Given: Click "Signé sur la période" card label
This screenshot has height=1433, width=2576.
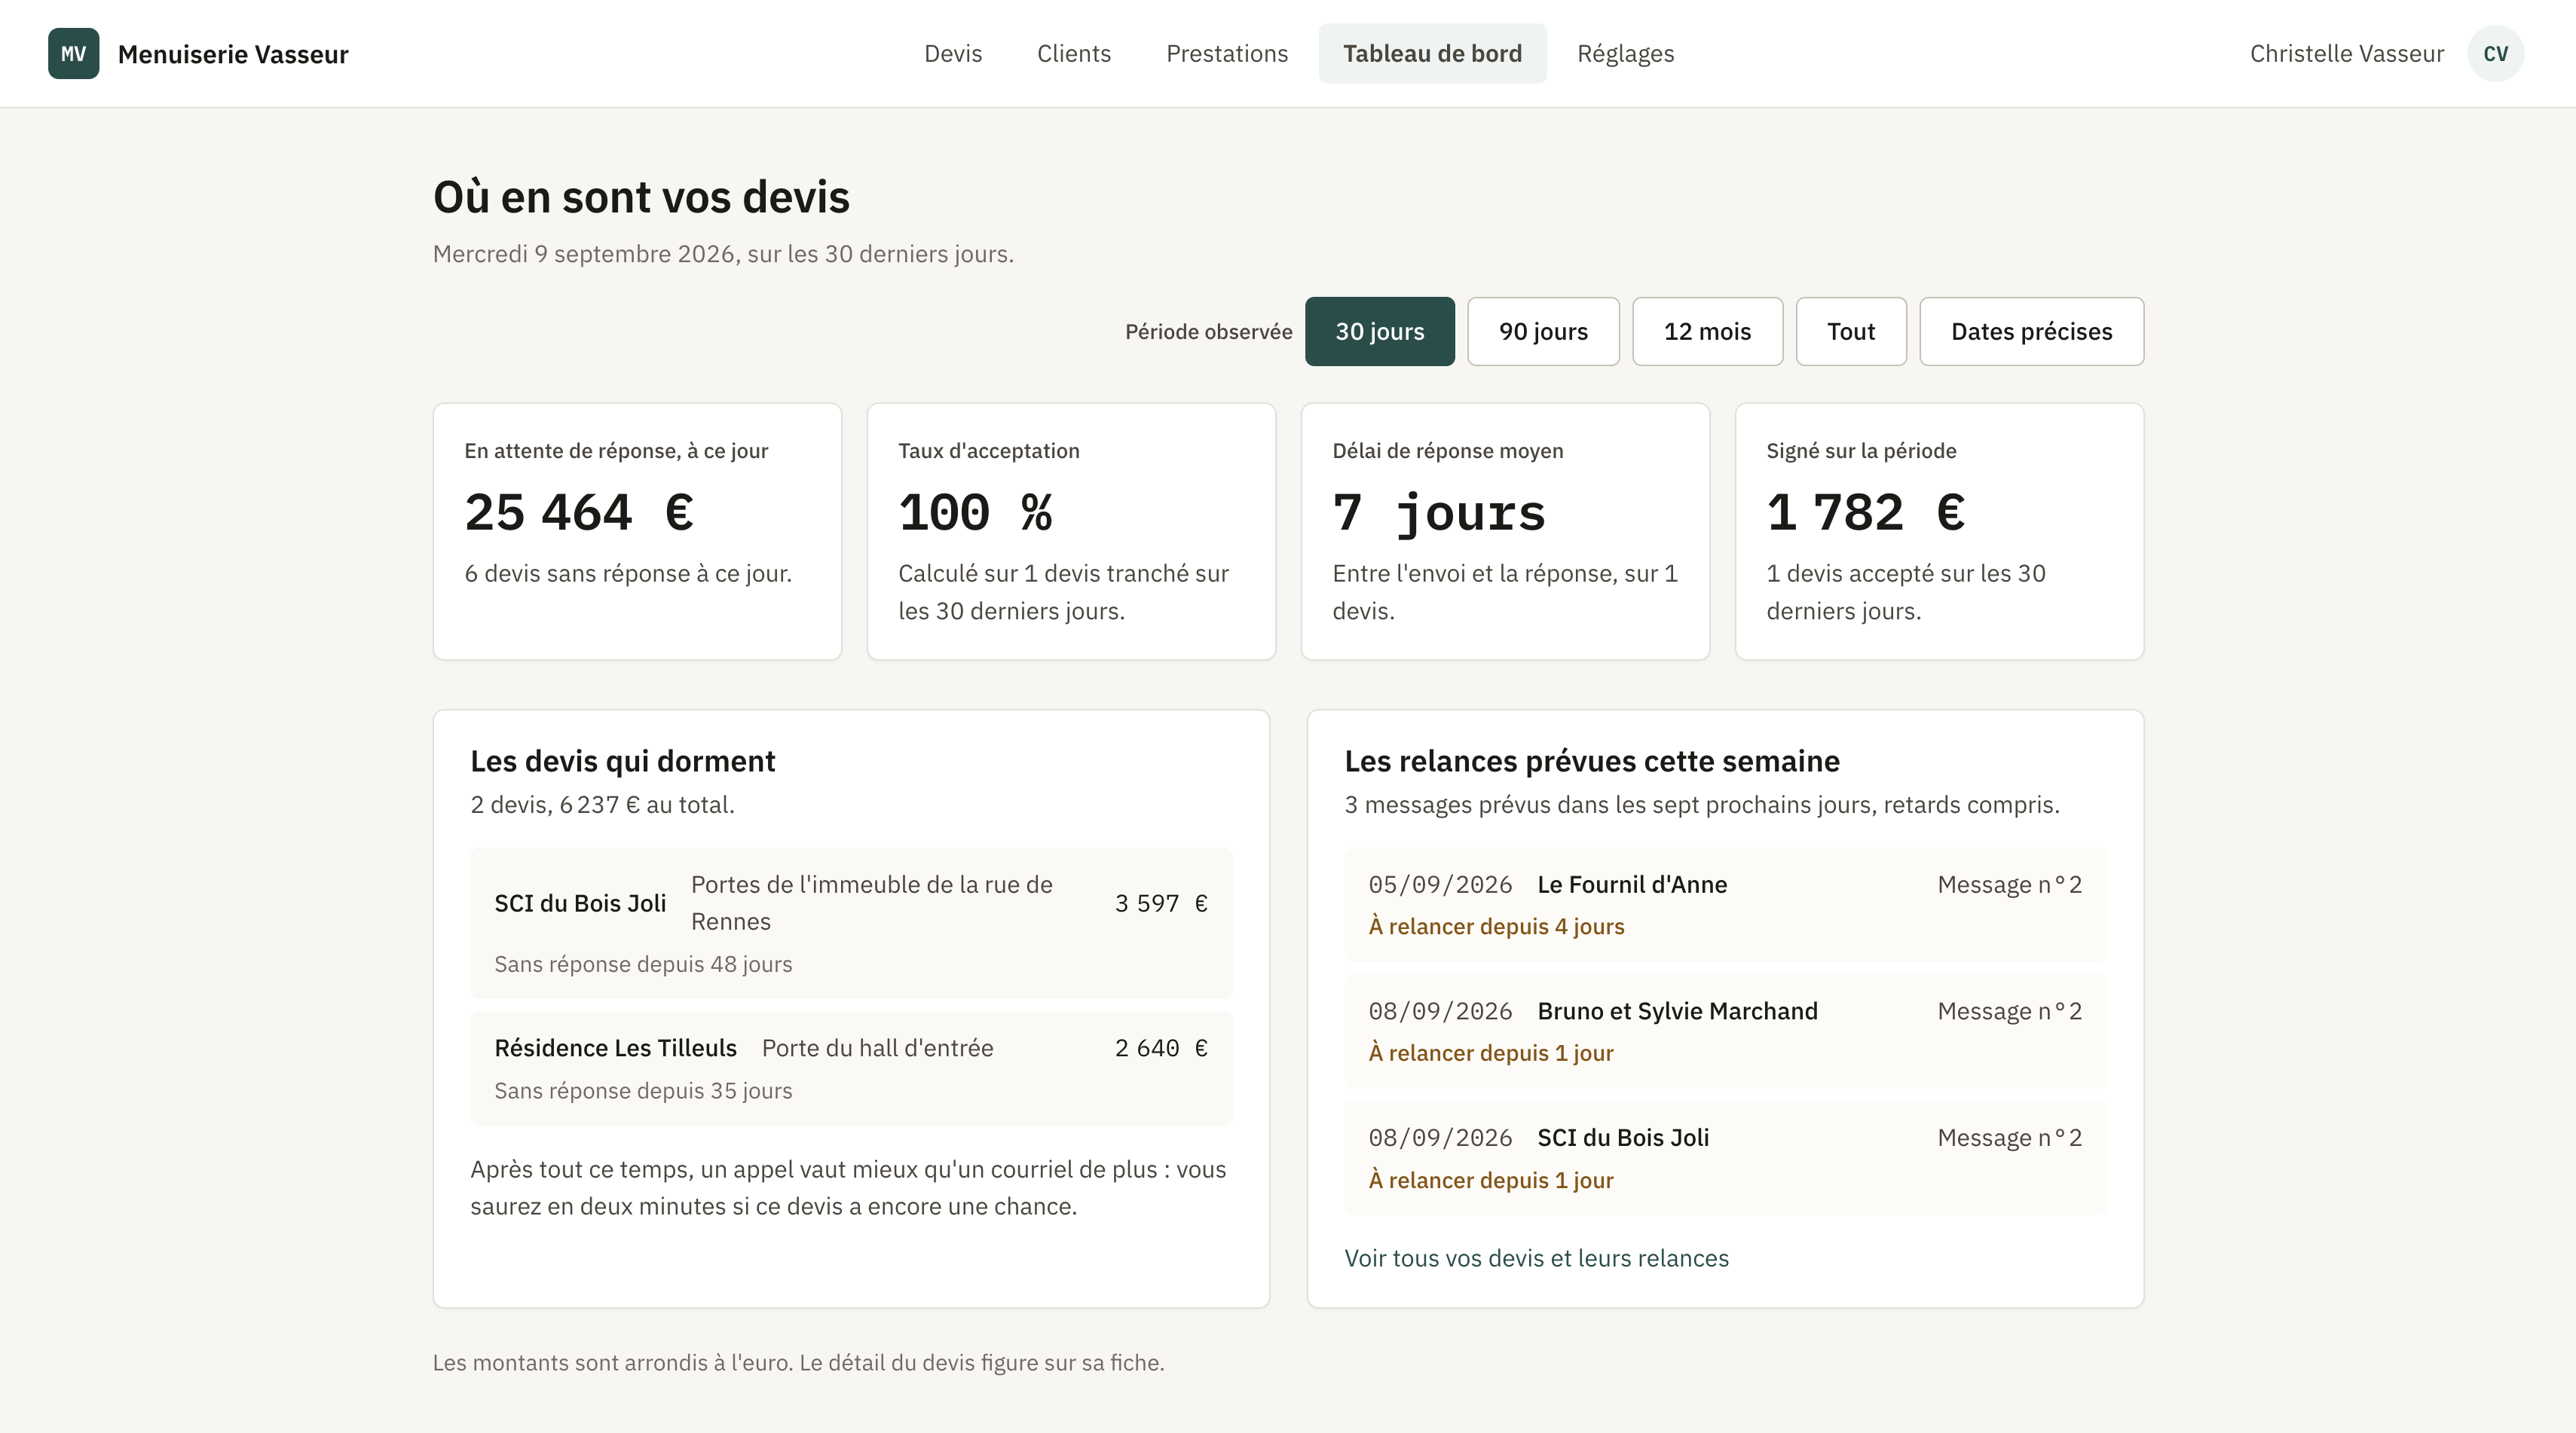Looking at the screenshot, I should [1861, 451].
